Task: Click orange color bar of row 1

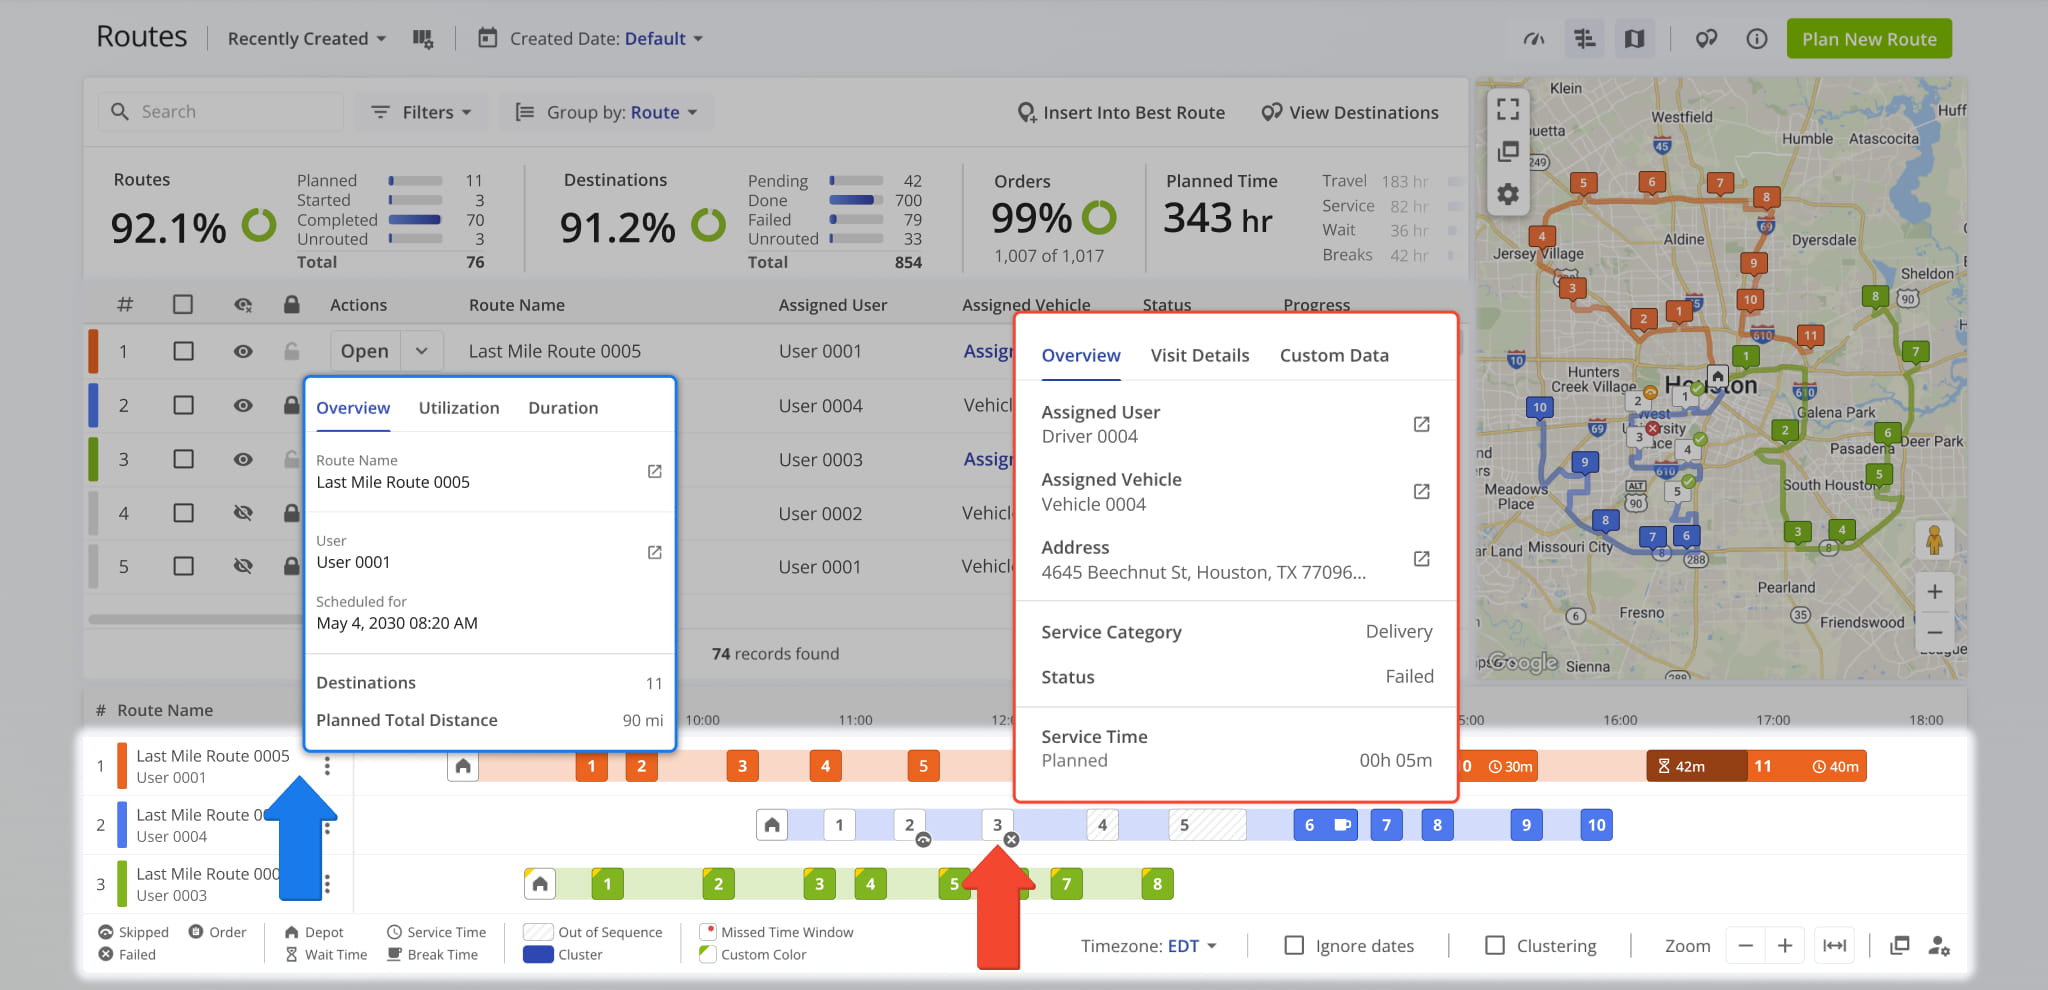Action: tap(93, 351)
